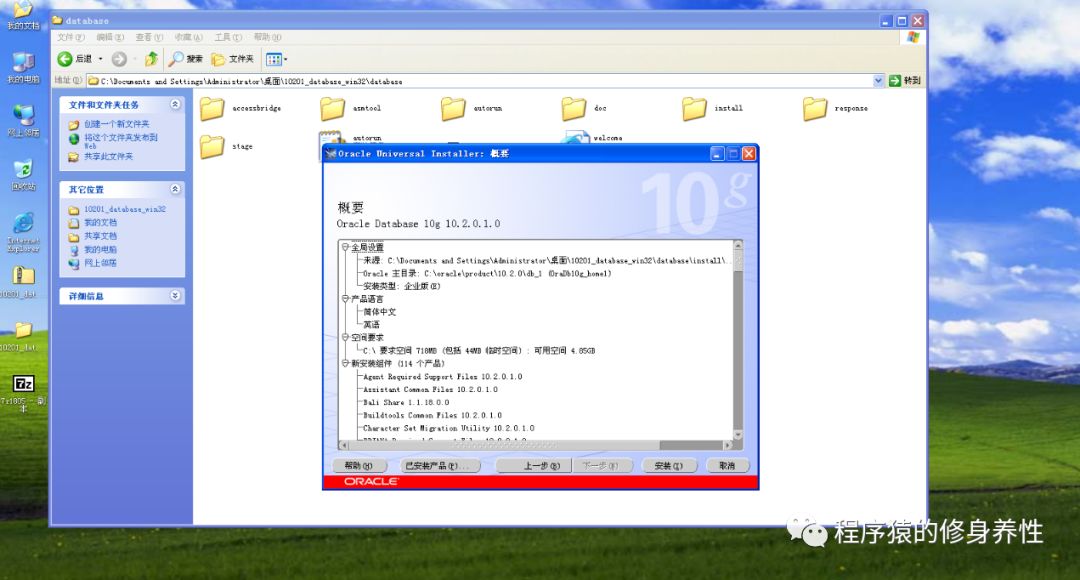Open the address bar dropdown
The width and height of the screenshot is (1080, 580).
[x=879, y=79]
